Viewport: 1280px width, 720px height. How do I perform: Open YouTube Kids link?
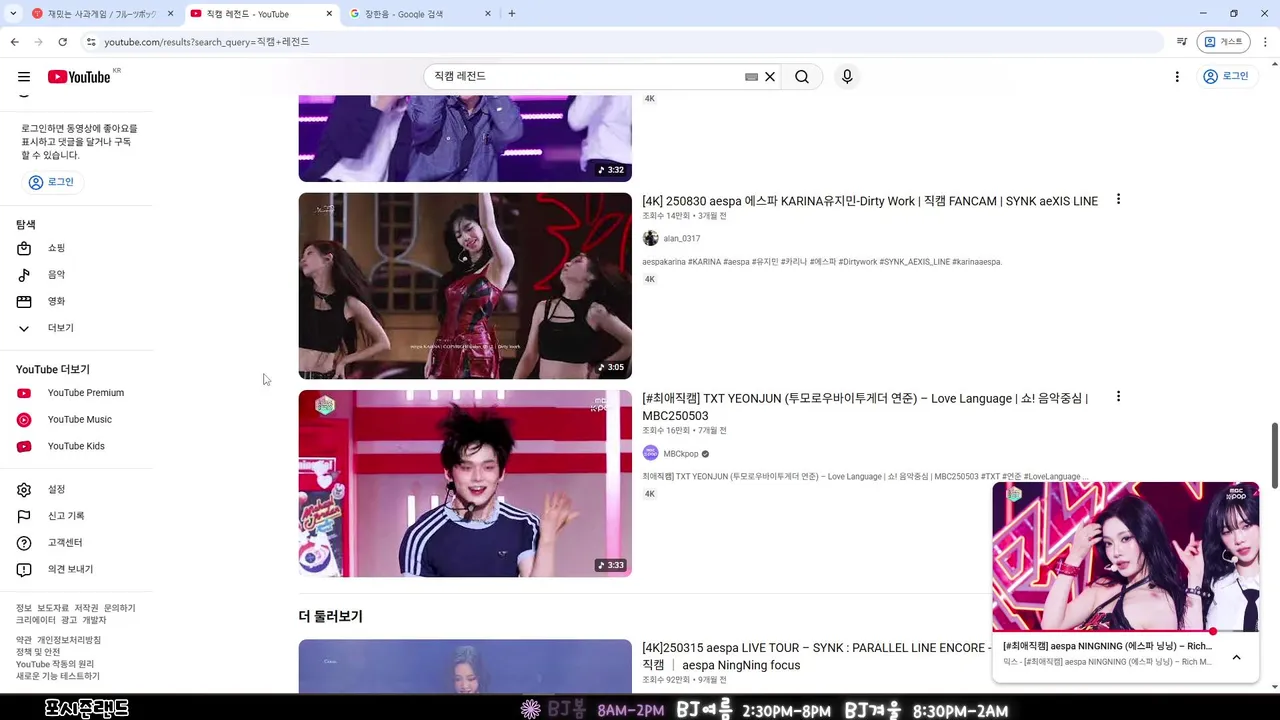pos(78,446)
